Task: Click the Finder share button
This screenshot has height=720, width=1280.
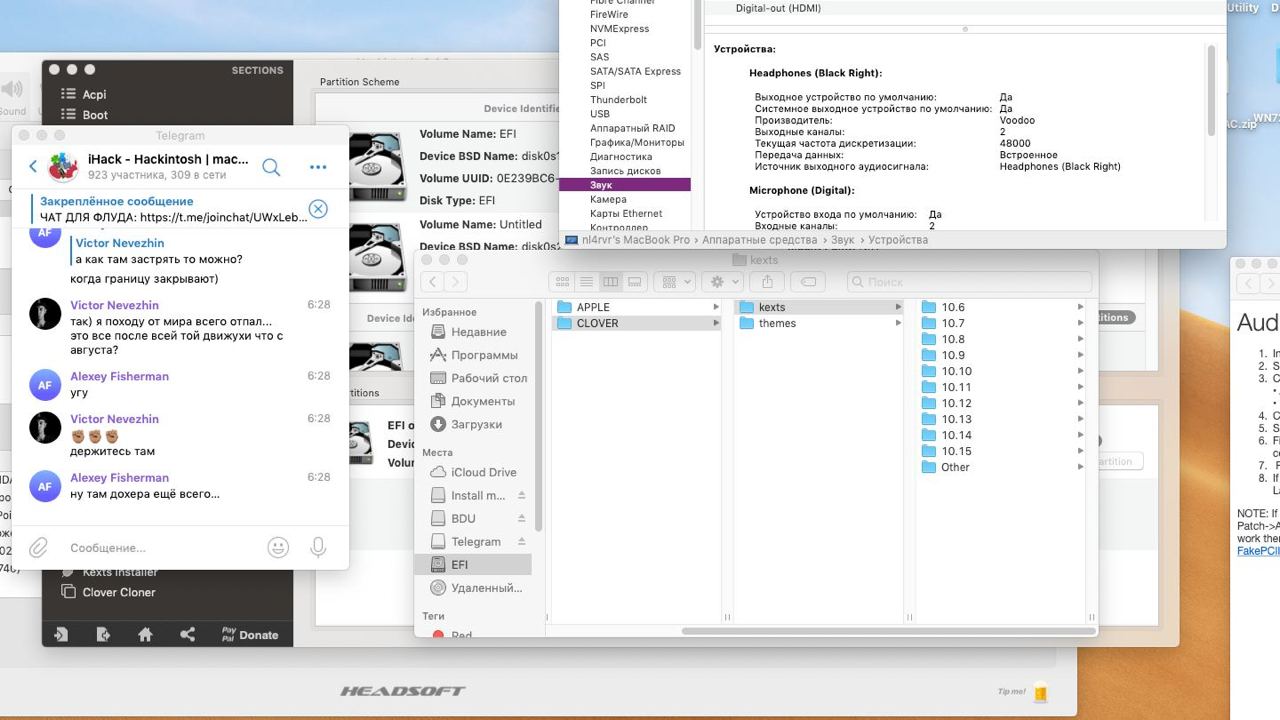Action: (x=769, y=282)
